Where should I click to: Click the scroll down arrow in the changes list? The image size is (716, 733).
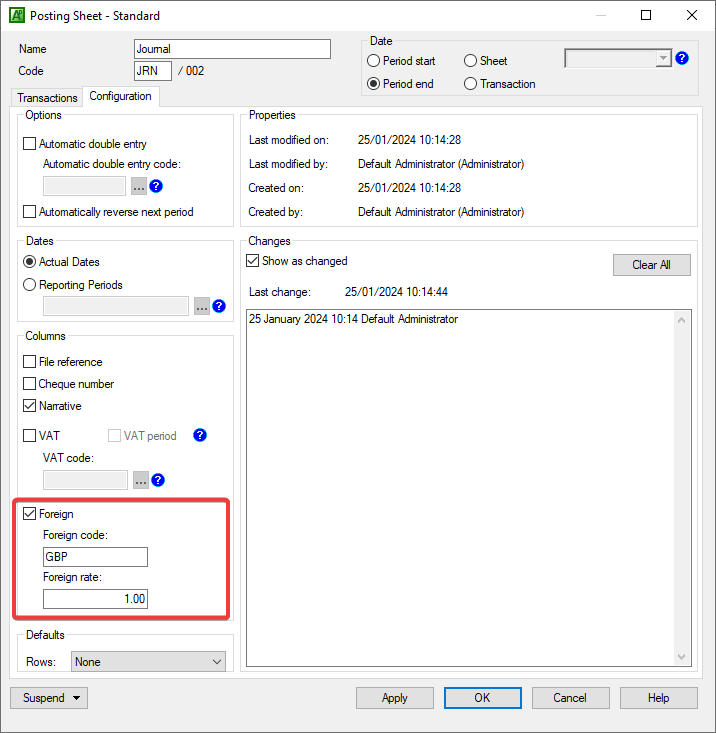tap(681, 657)
